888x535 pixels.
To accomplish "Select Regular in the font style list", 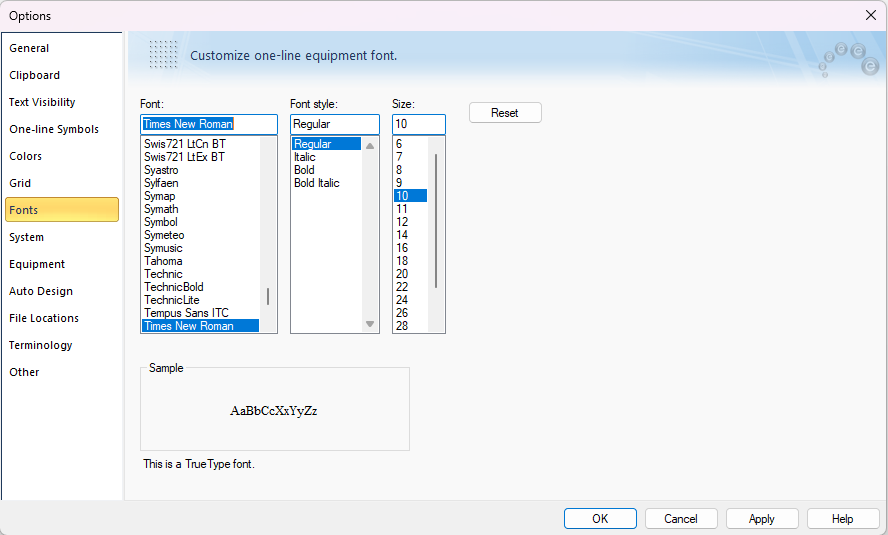I will [x=326, y=144].
